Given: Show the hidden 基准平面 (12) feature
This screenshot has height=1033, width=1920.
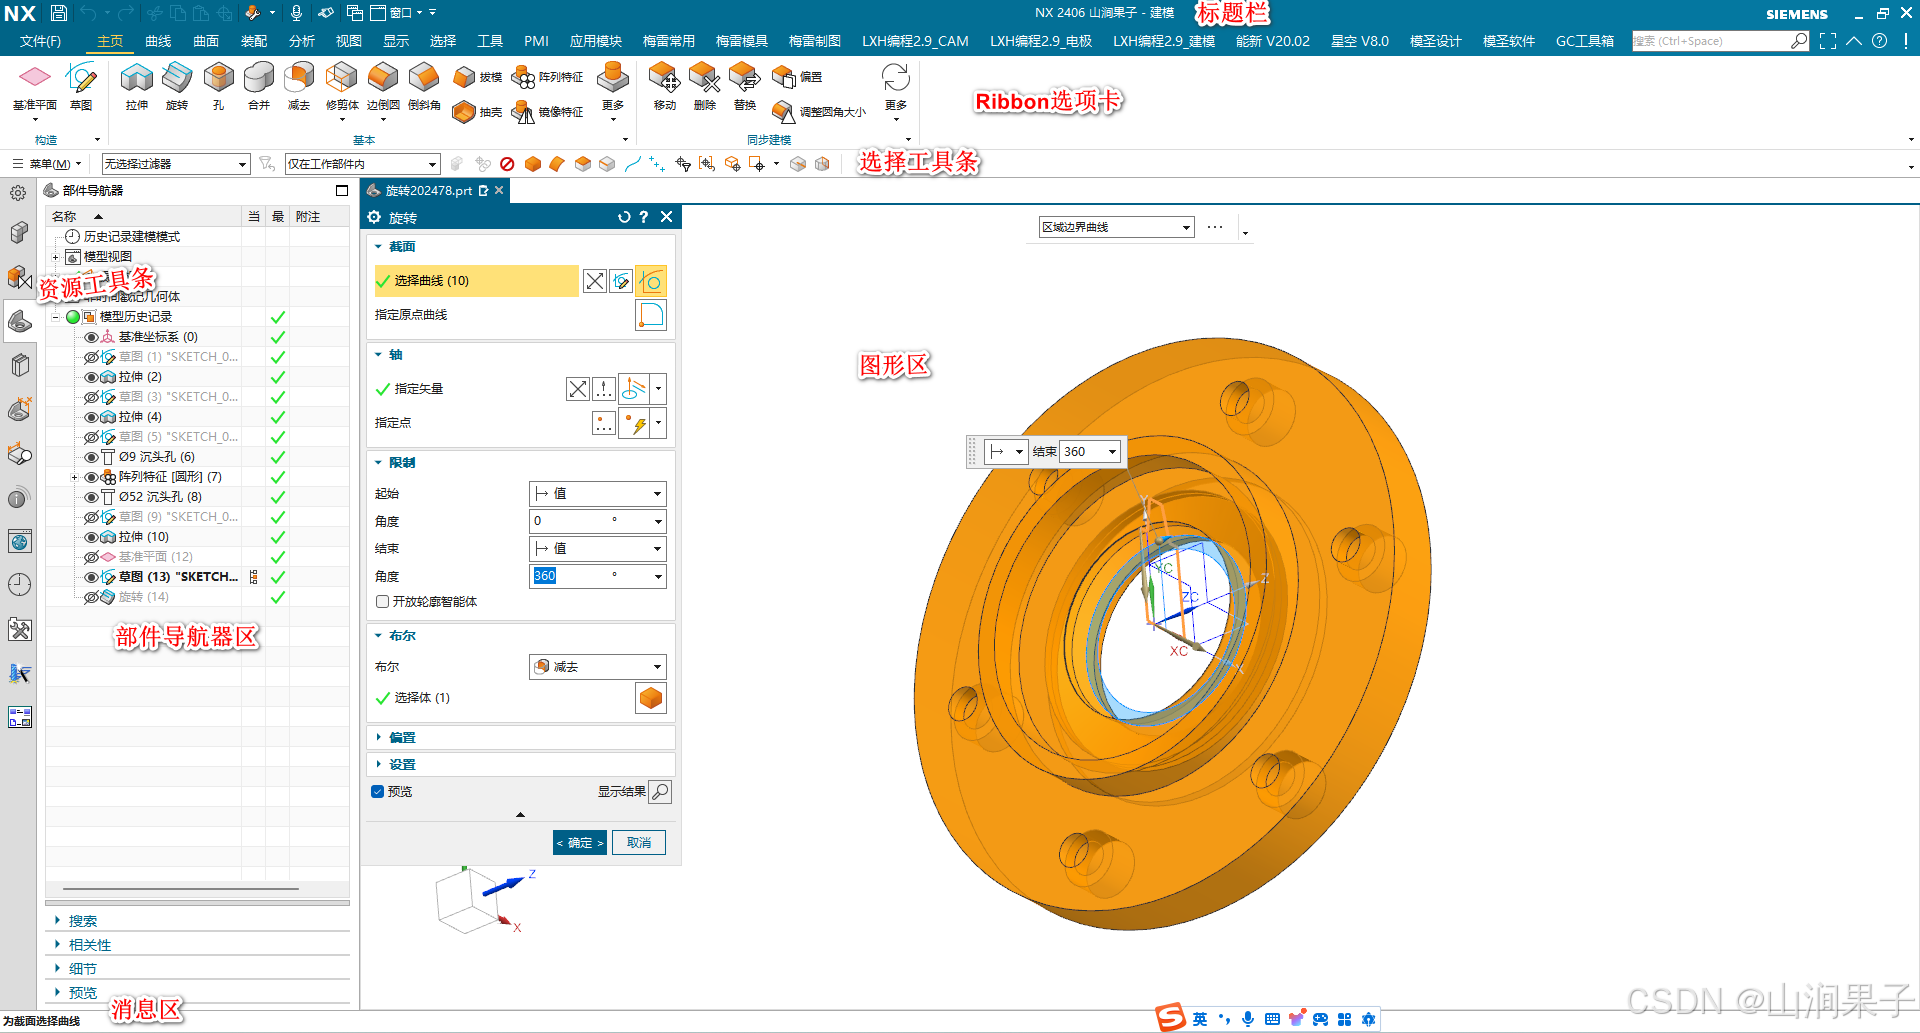Looking at the screenshot, I should [x=91, y=557].
